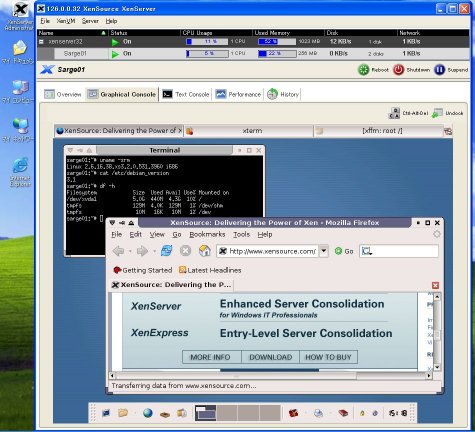The height and width of the screenshot is (432, 475).
Task: Click the xenserver32 memory usage bar
Action: click(x=277, y=42)
